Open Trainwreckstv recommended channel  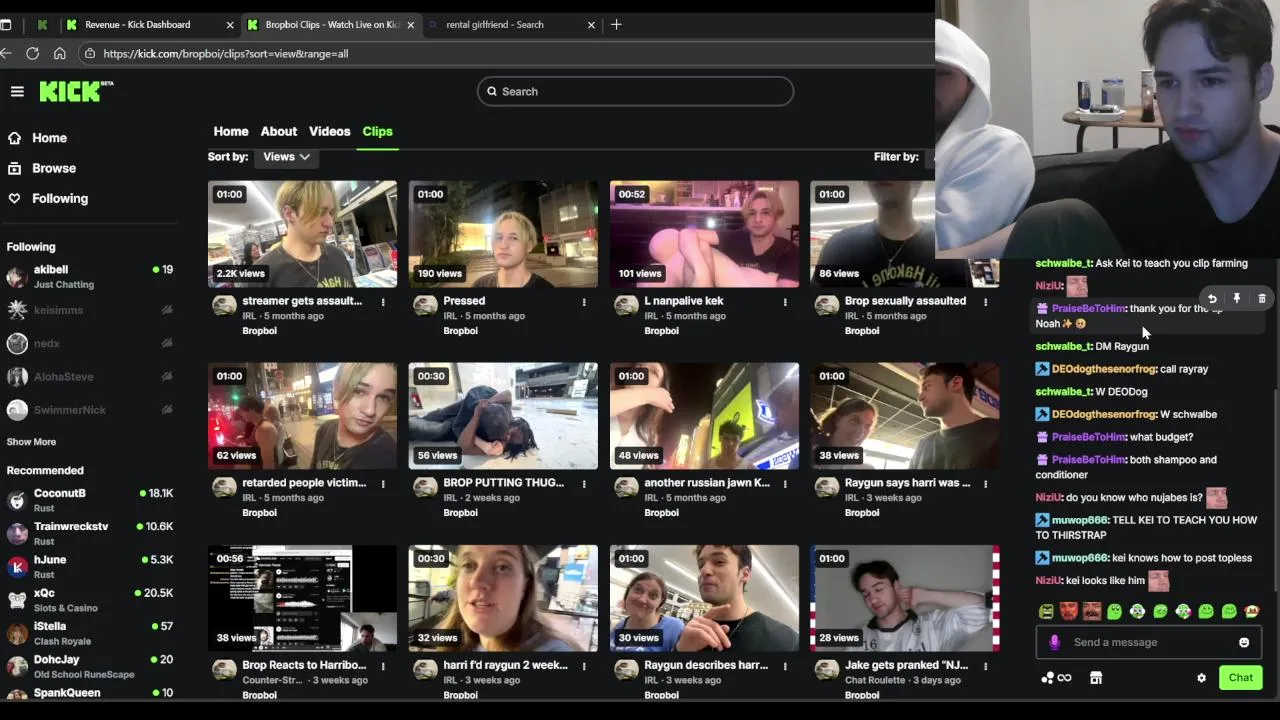click(89, 533)
